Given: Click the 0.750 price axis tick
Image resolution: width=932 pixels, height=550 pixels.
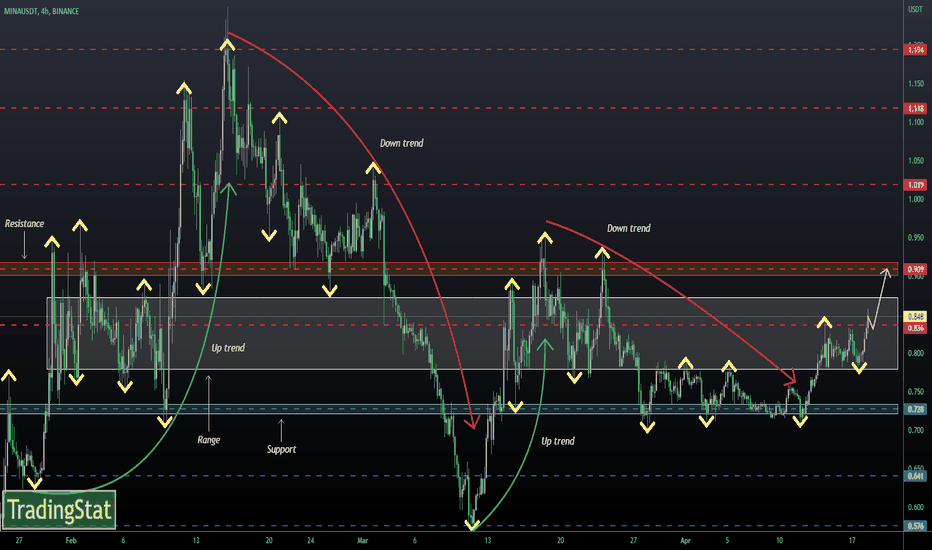Looking at the screenshot, I should tap(916, 392).
